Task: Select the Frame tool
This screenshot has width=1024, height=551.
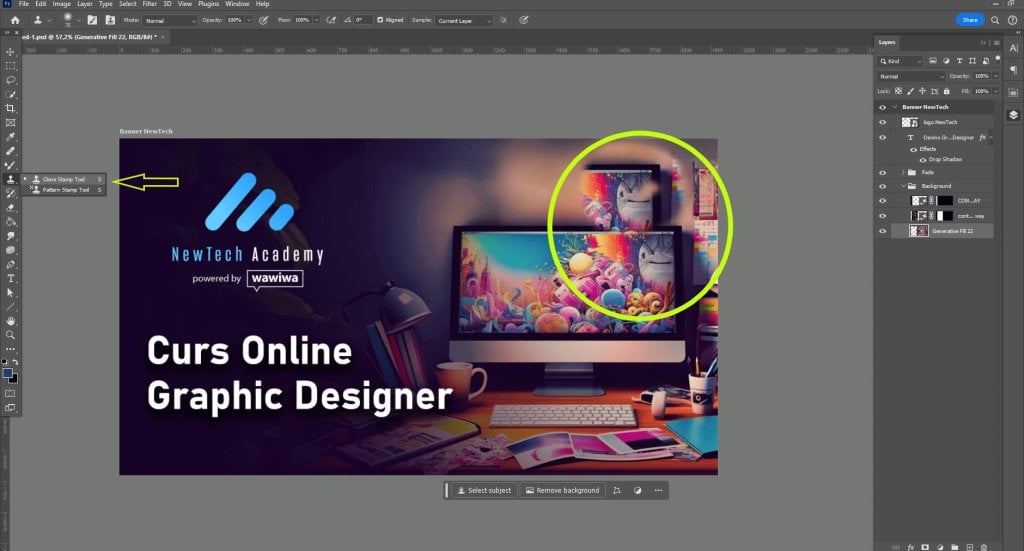Action: [x=10, y=123]
